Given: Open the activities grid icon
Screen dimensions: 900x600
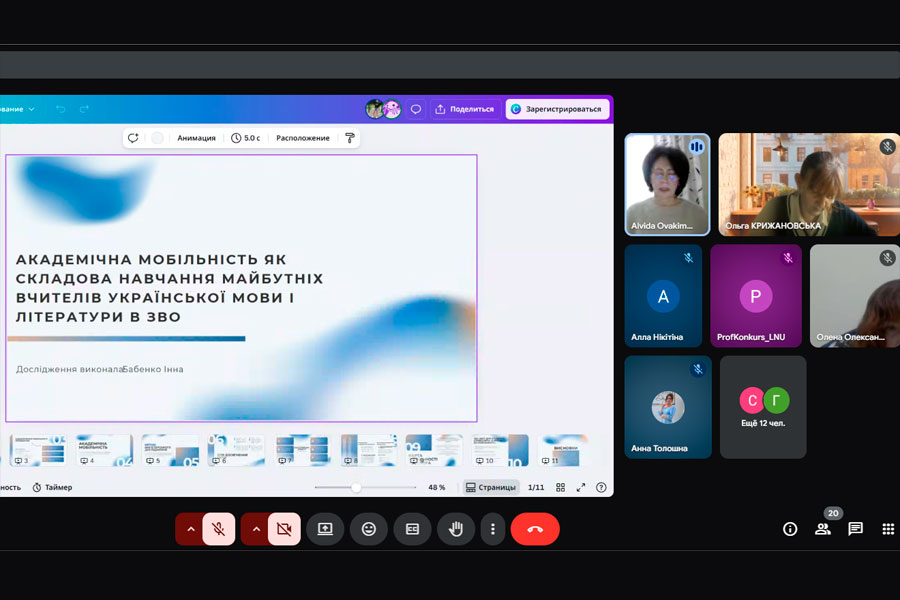Looking at the screenshot, I should 888,529.
